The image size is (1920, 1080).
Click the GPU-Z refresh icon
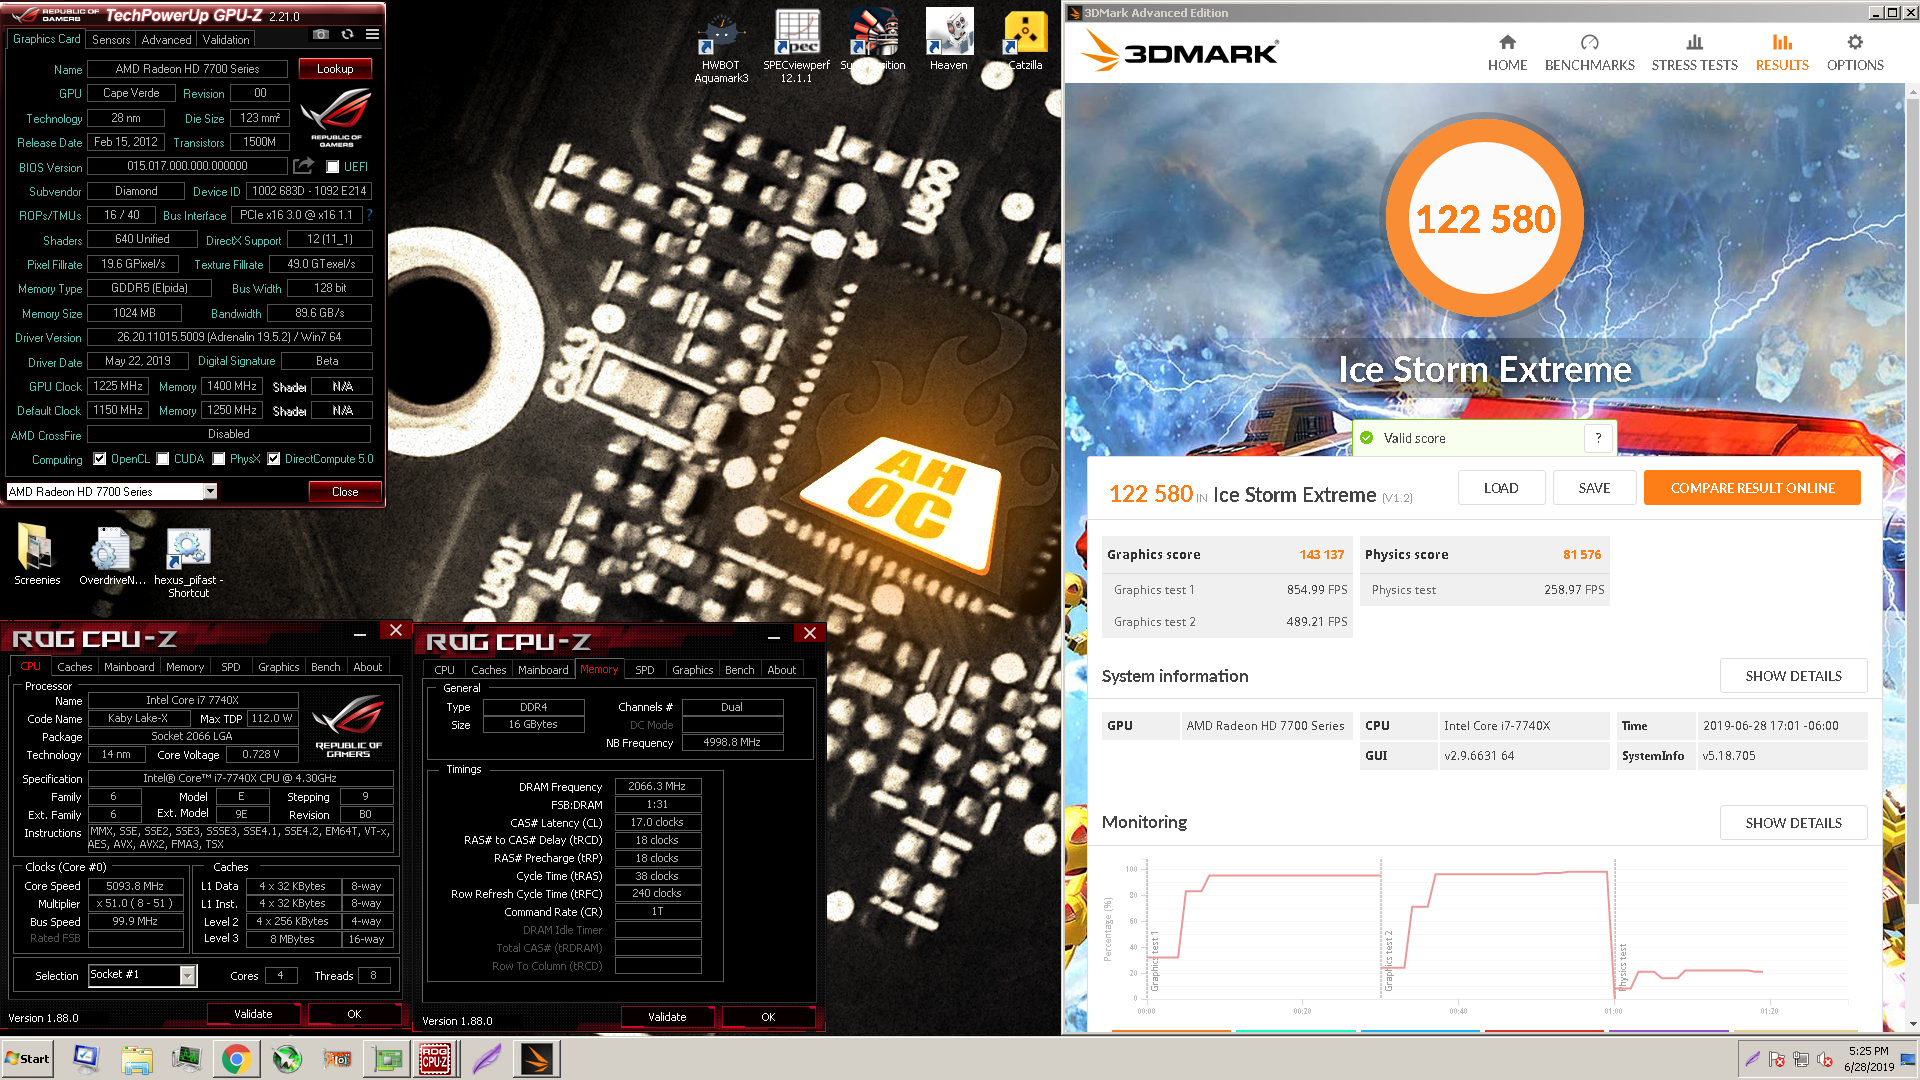[x=347, y=34]
